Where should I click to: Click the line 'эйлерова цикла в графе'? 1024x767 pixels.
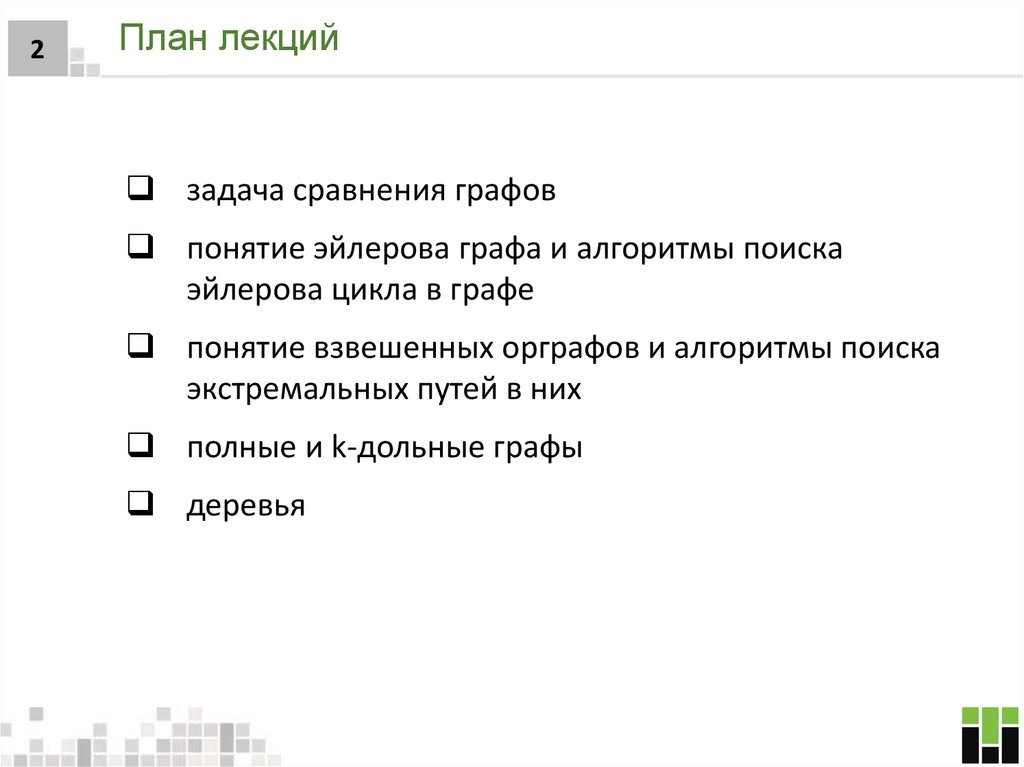click(359, 290)
